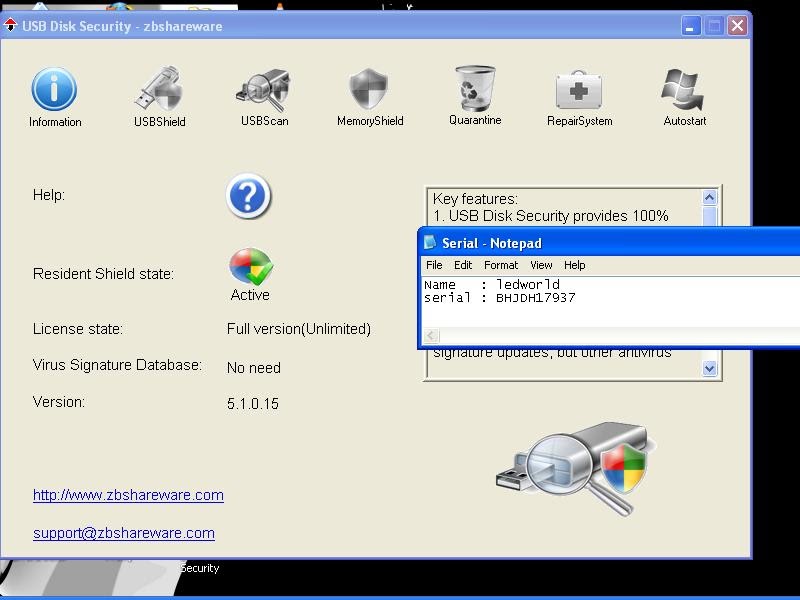Click the USB Disk Security title bar icon
The image size is (800, 600).
click(10, 25)
